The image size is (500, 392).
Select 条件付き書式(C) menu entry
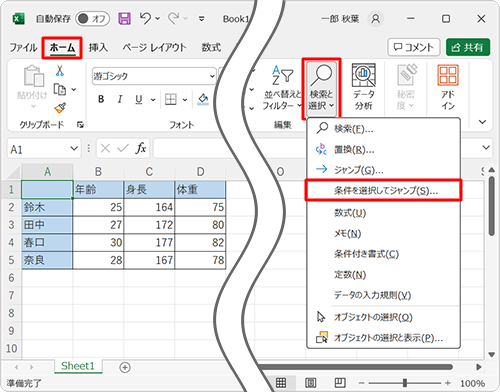tap(383, 254)
